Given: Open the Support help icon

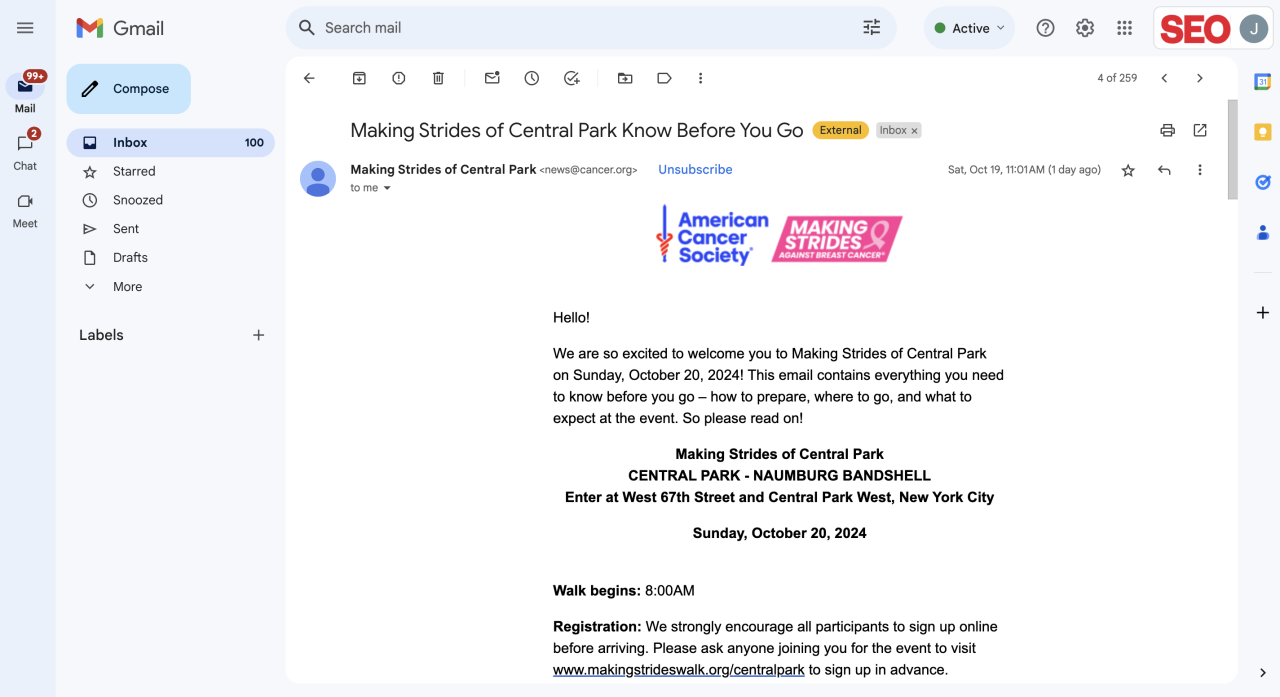Looking at the screenshot, I should tap(1045, 28).
